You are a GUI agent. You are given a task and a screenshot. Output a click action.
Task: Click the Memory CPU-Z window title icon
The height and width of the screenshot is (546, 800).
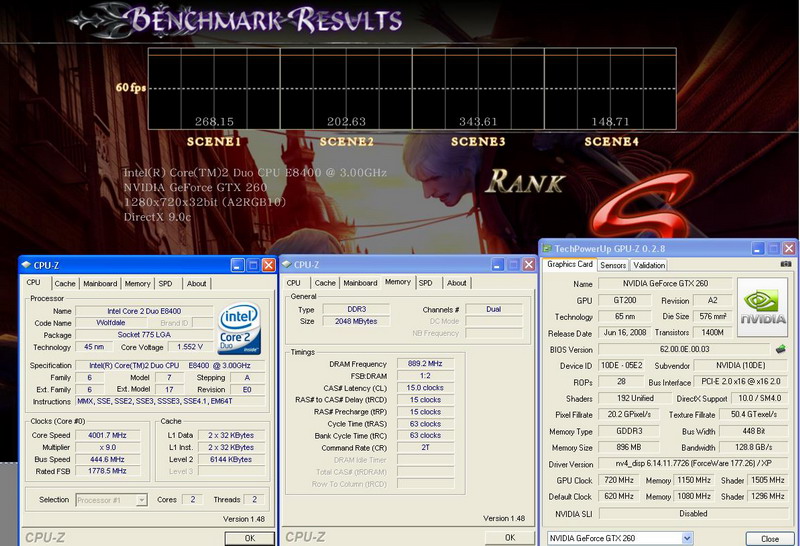[287, 264]
